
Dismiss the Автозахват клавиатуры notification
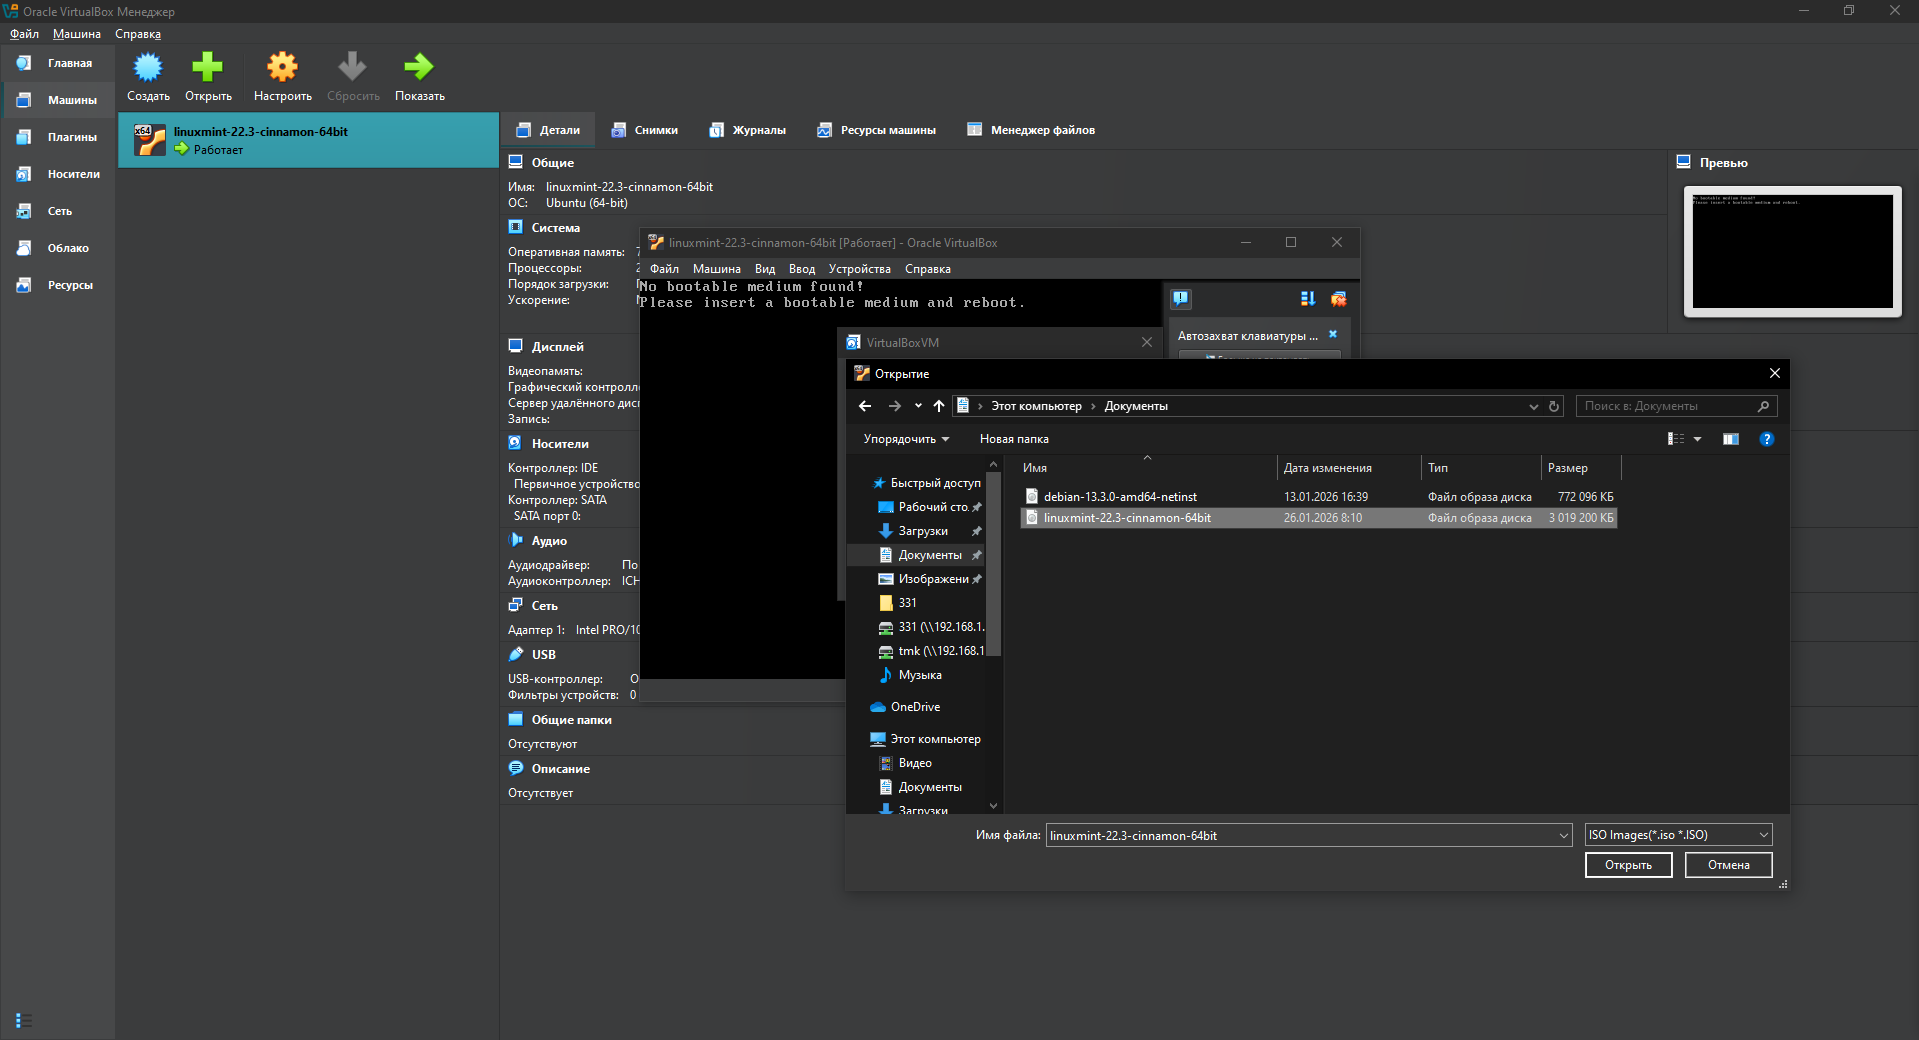pos(1332,335)
